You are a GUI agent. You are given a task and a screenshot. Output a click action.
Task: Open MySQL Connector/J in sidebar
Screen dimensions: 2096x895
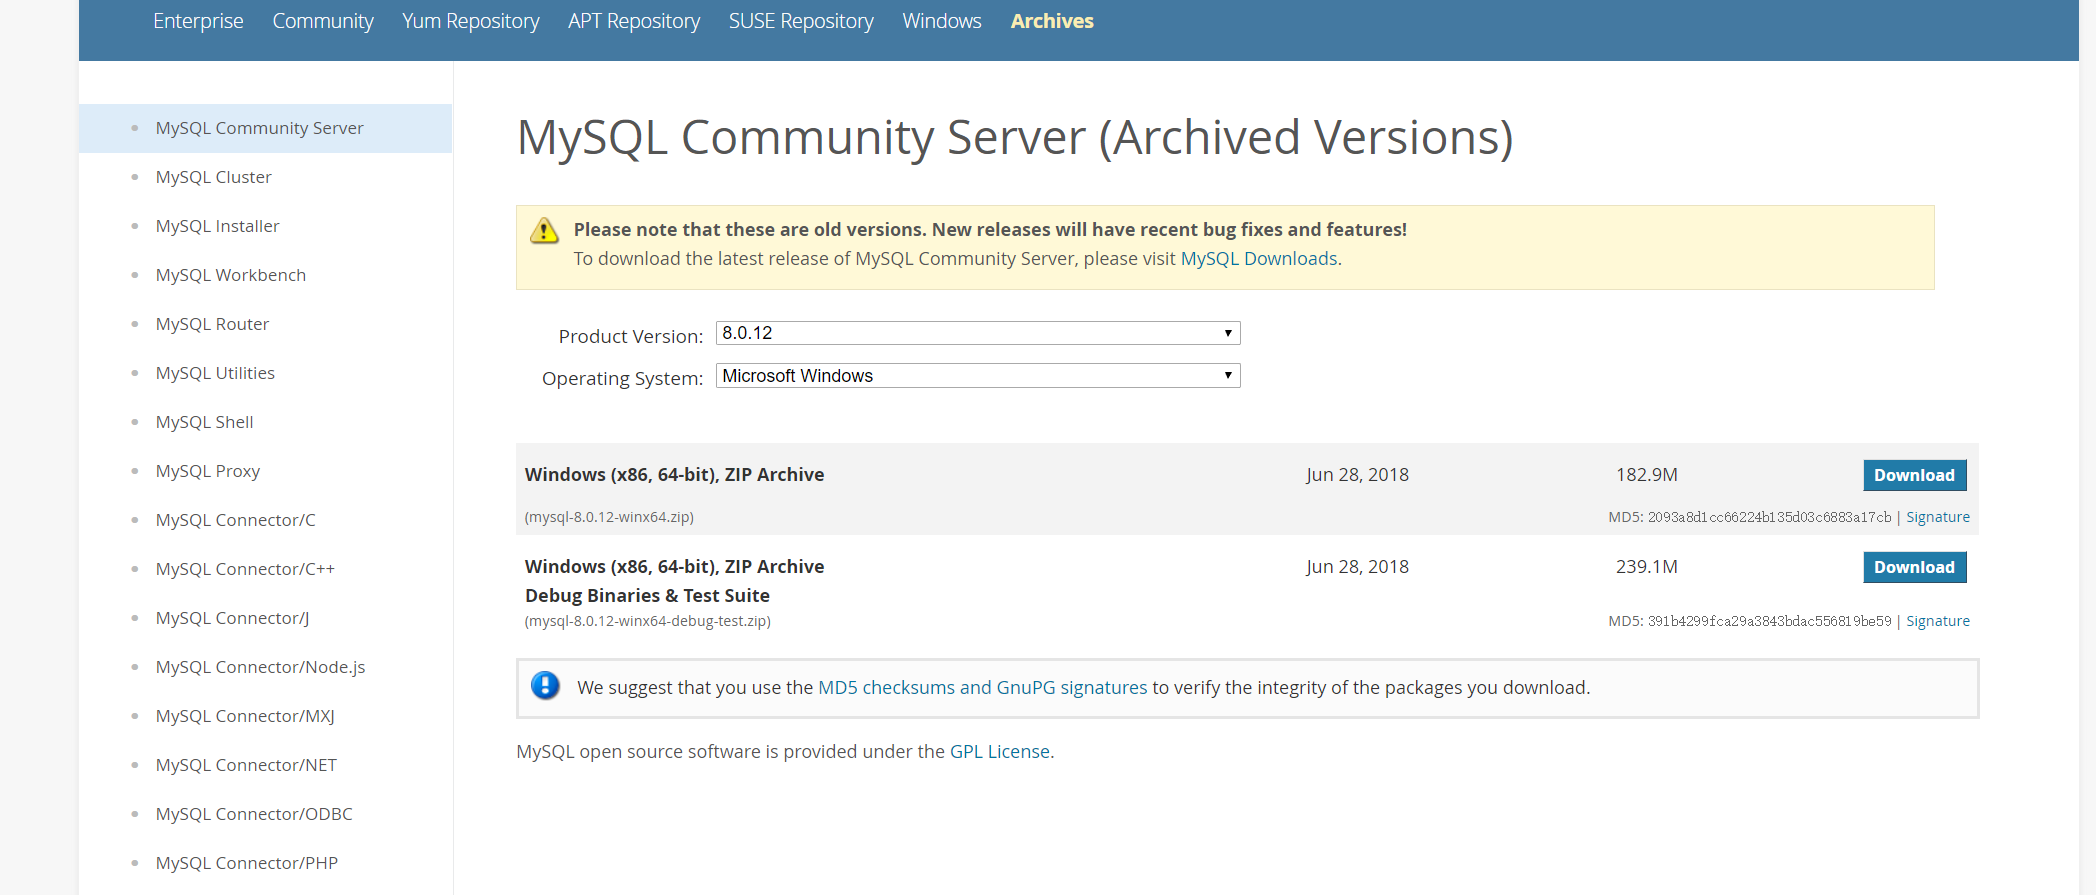[x=232, y=618]
